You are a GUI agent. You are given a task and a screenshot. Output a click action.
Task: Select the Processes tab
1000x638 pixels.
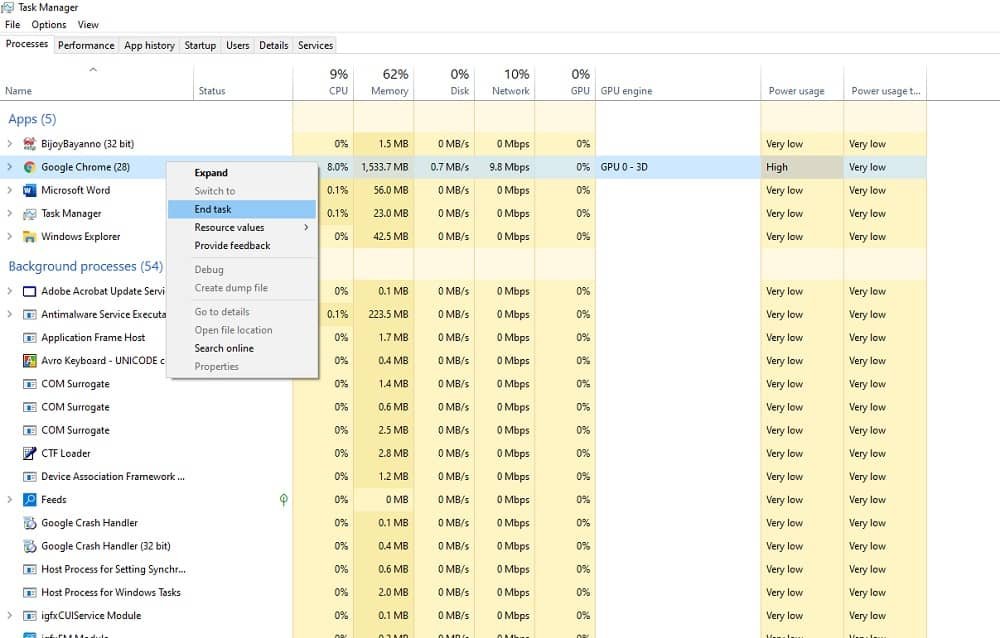click(x=27, y=44)
